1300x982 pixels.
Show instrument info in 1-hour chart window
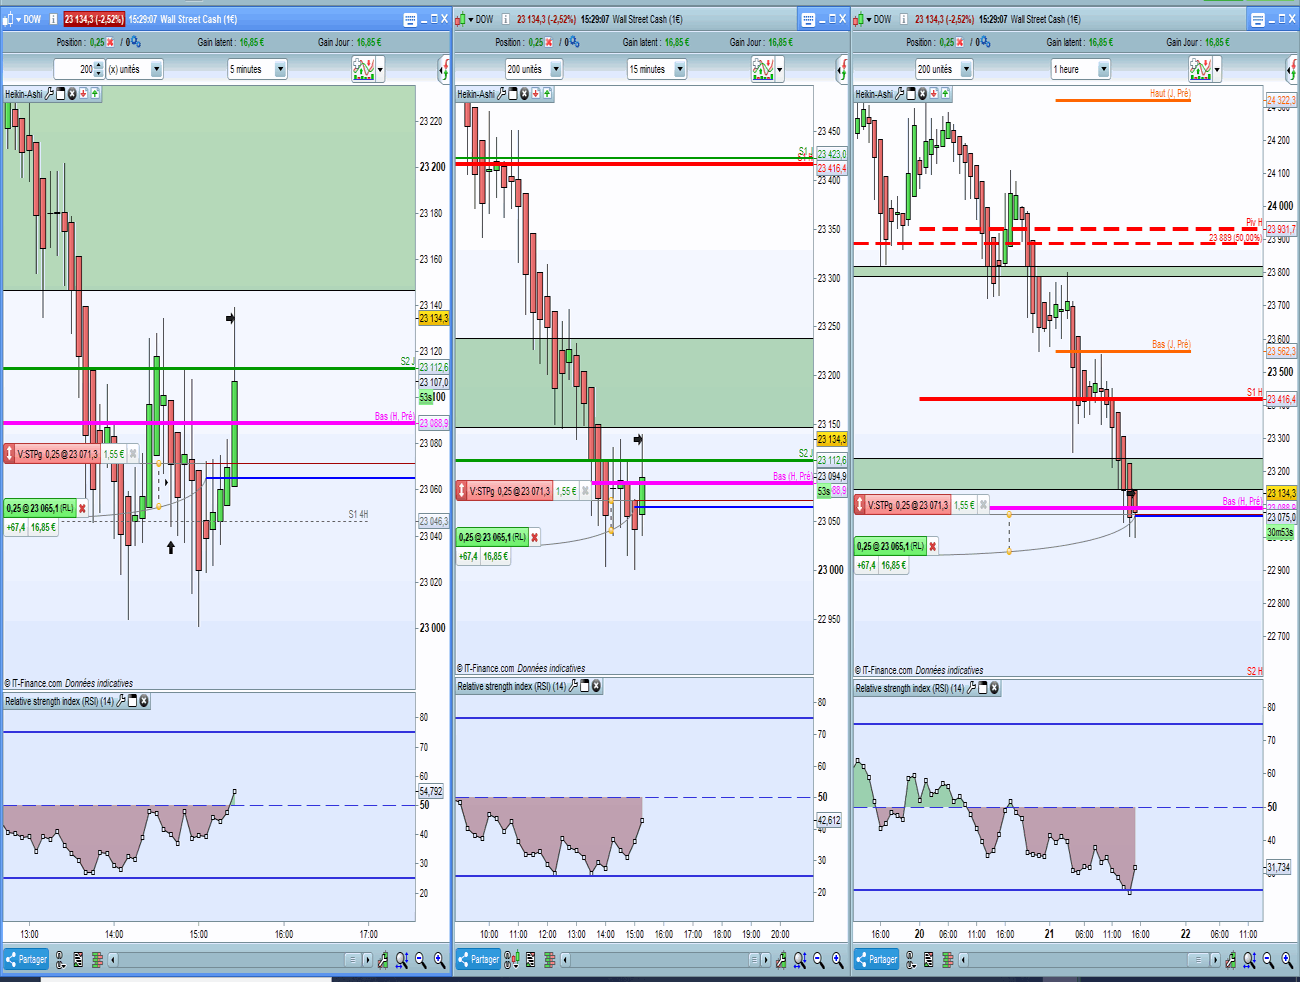904,19
